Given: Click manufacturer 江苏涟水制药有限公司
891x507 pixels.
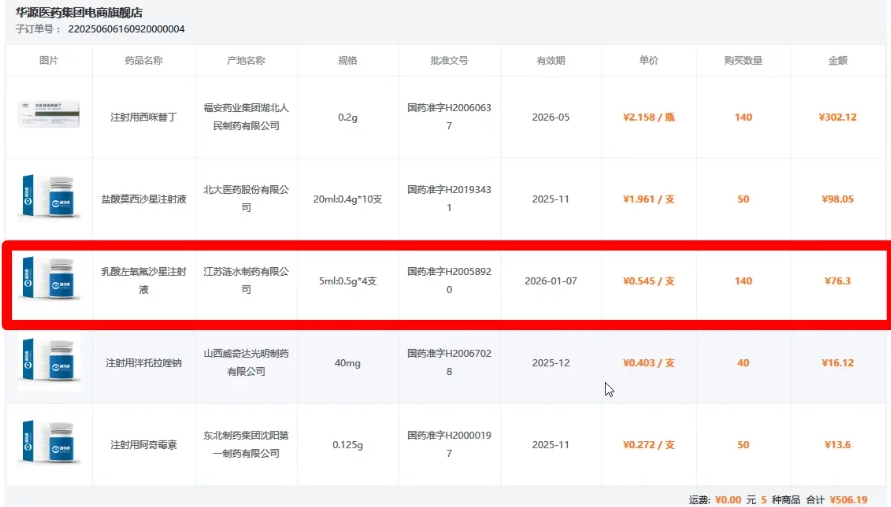Looking at the screenshot, I should 246,280.
